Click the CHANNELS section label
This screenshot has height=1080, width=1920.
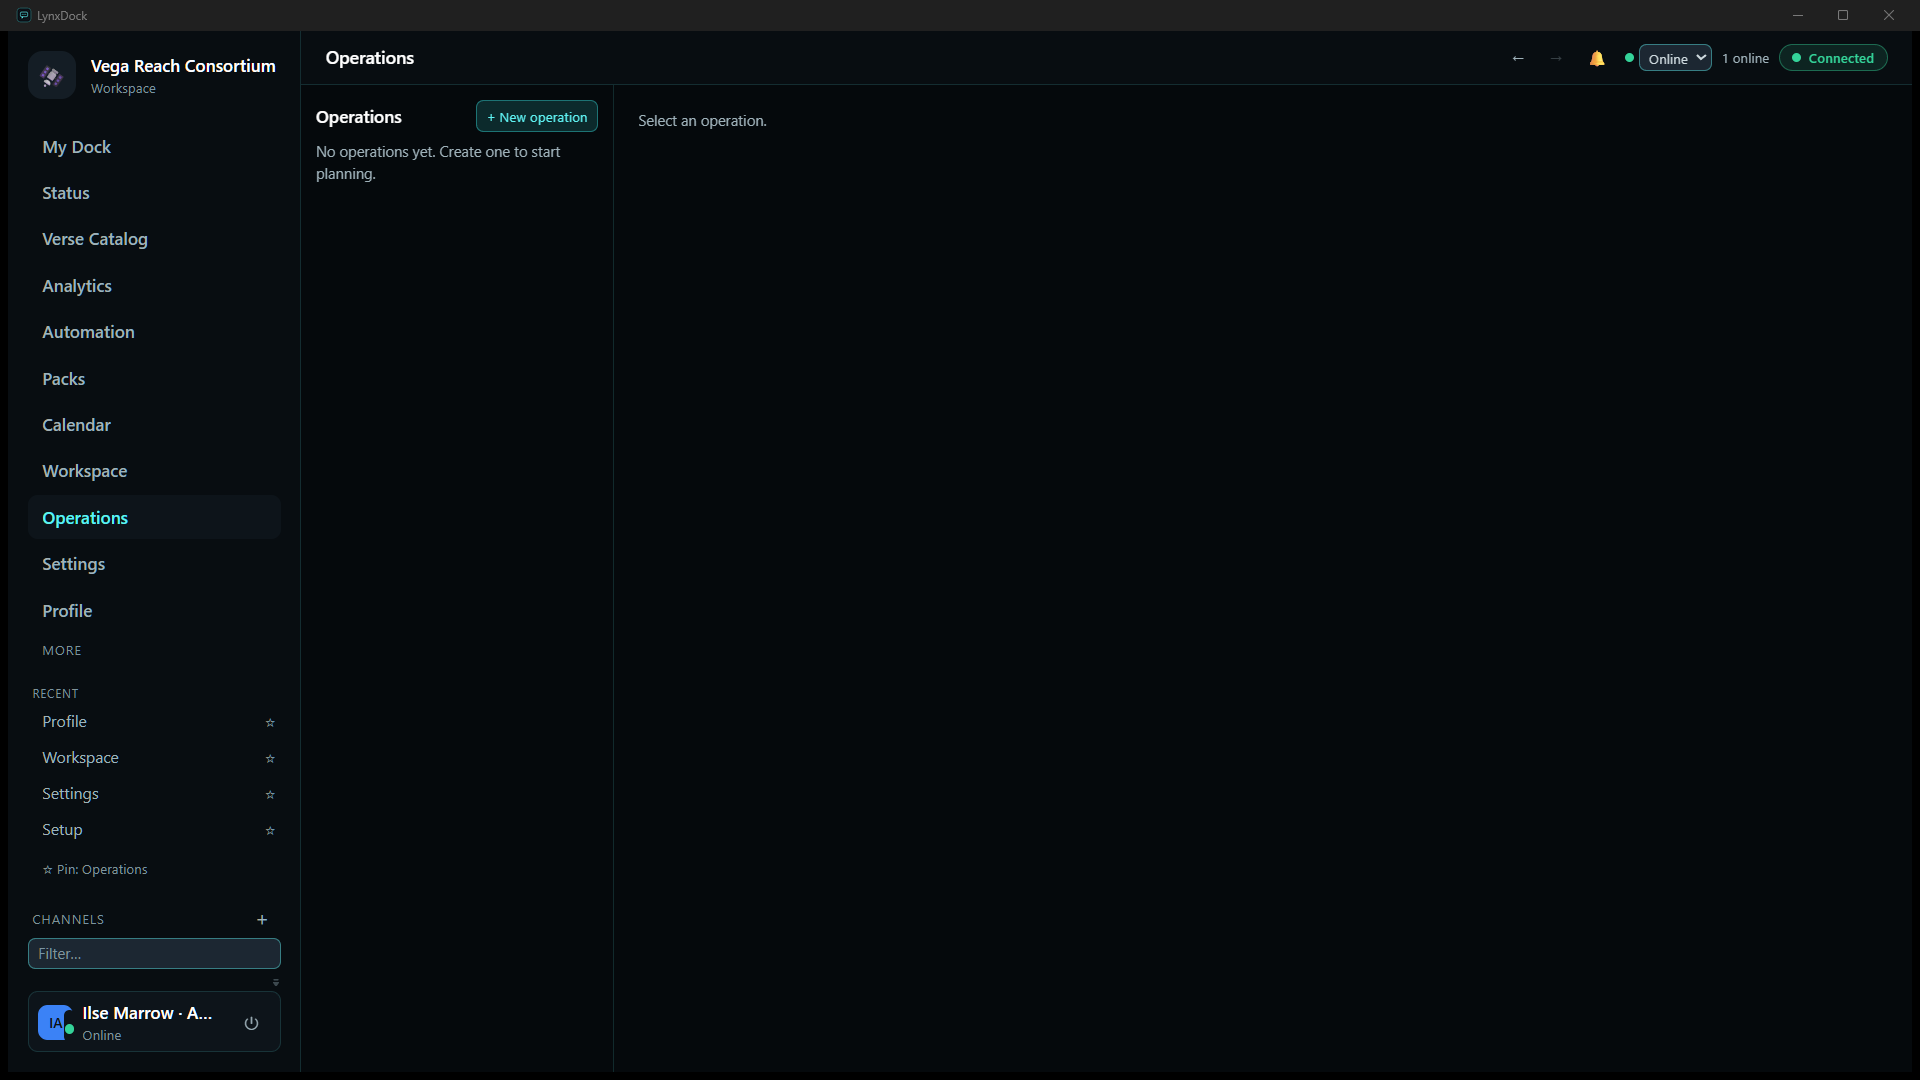click(68, 920)
